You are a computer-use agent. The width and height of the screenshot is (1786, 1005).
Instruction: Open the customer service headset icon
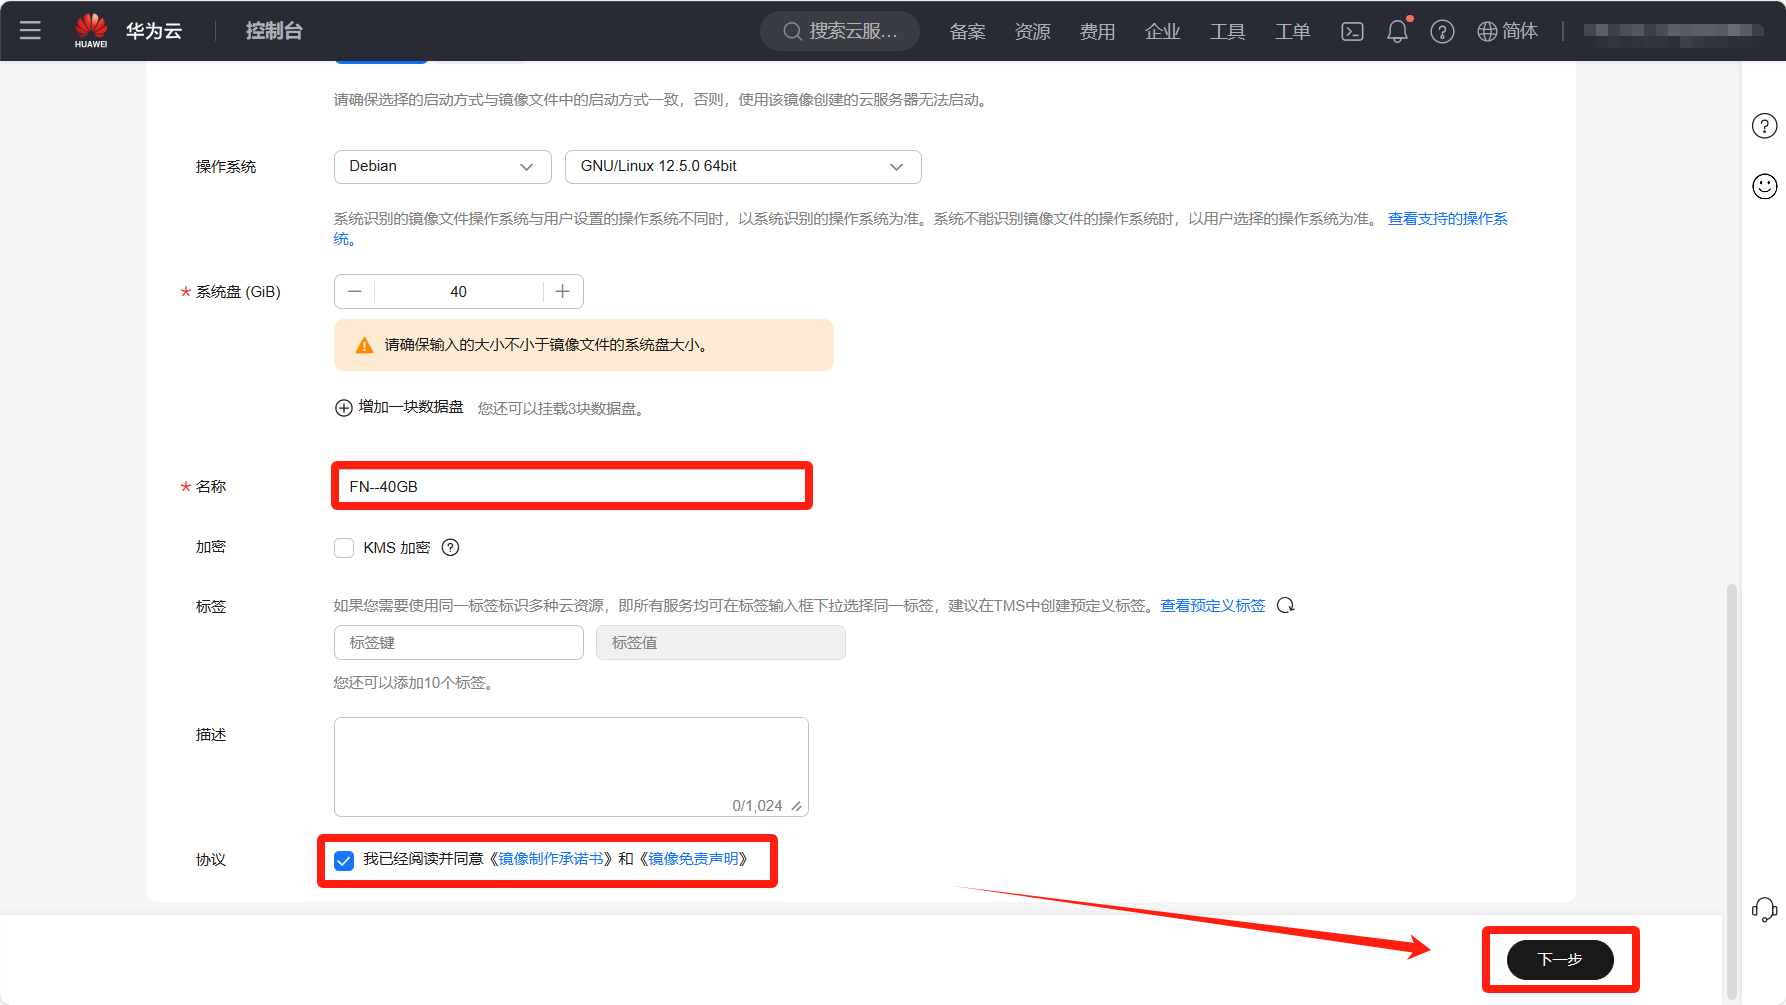tap(1764, 909)
